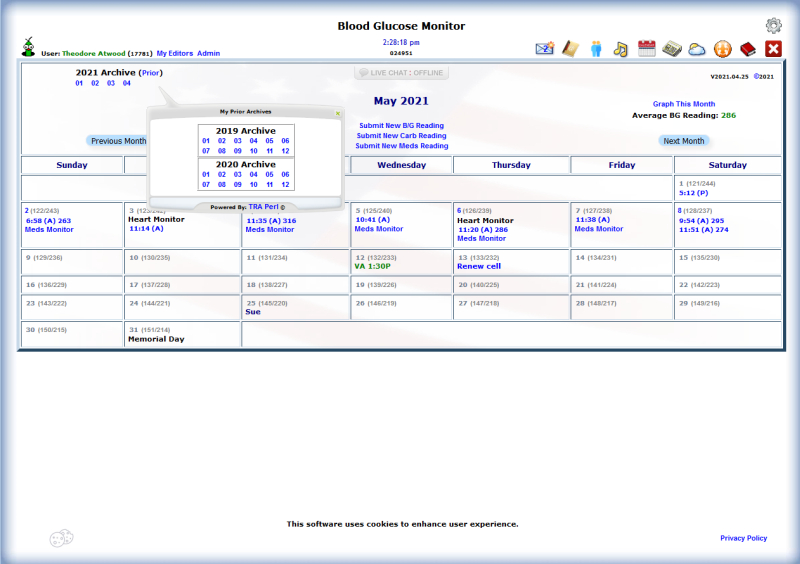Click day number 8 on Saturday
The width and height of the screenshot is (800, 564).
click(x=680, y=210)
